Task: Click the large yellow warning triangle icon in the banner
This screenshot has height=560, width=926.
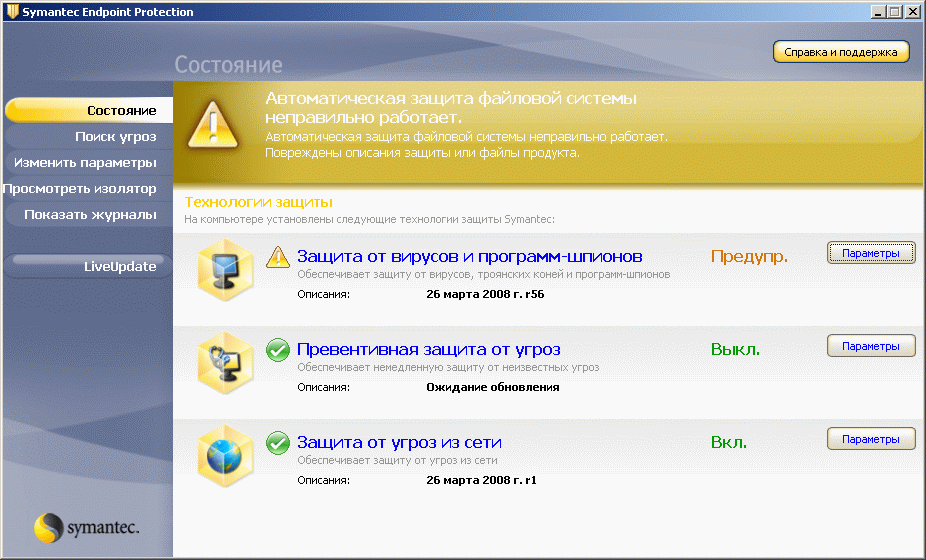Action: pyautogui.click(x=213, y=125)
